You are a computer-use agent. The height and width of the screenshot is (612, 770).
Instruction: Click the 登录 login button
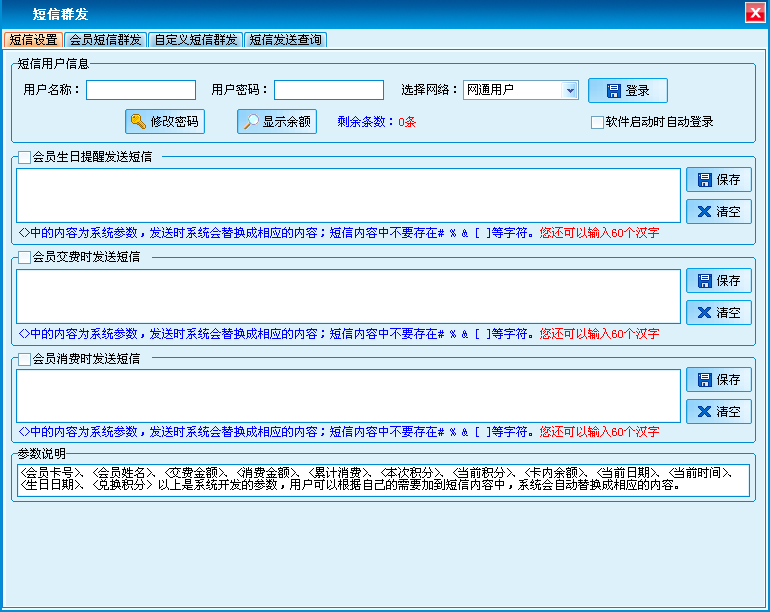tap(627, 91)
